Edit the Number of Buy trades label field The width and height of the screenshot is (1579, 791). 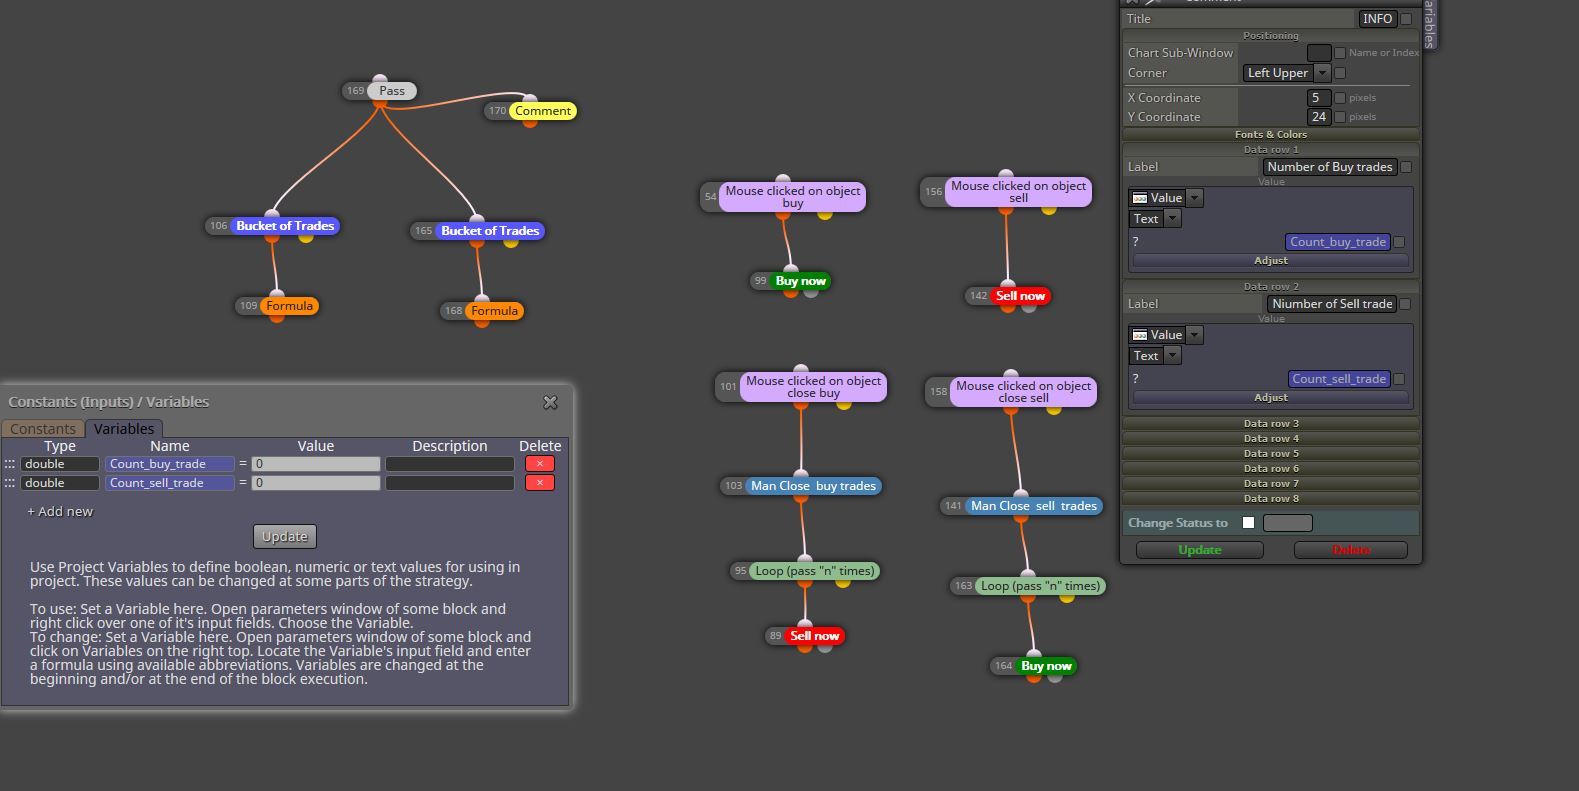[x=1330, y=167]
